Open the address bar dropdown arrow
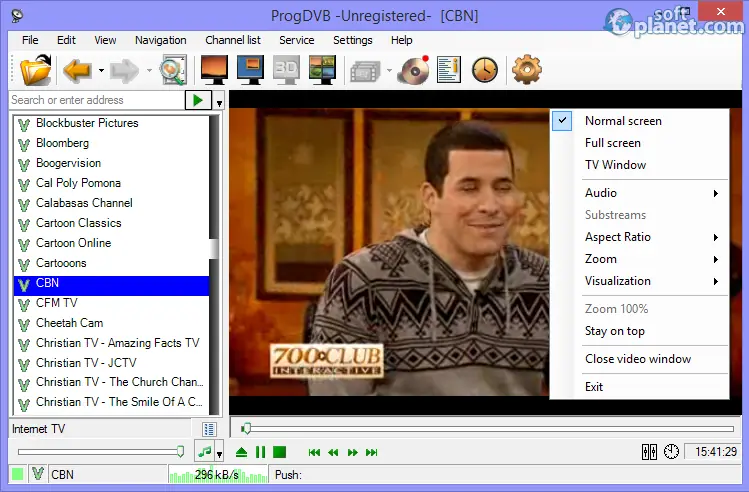The height and width of the screenshot is (492, 749). 219,103
